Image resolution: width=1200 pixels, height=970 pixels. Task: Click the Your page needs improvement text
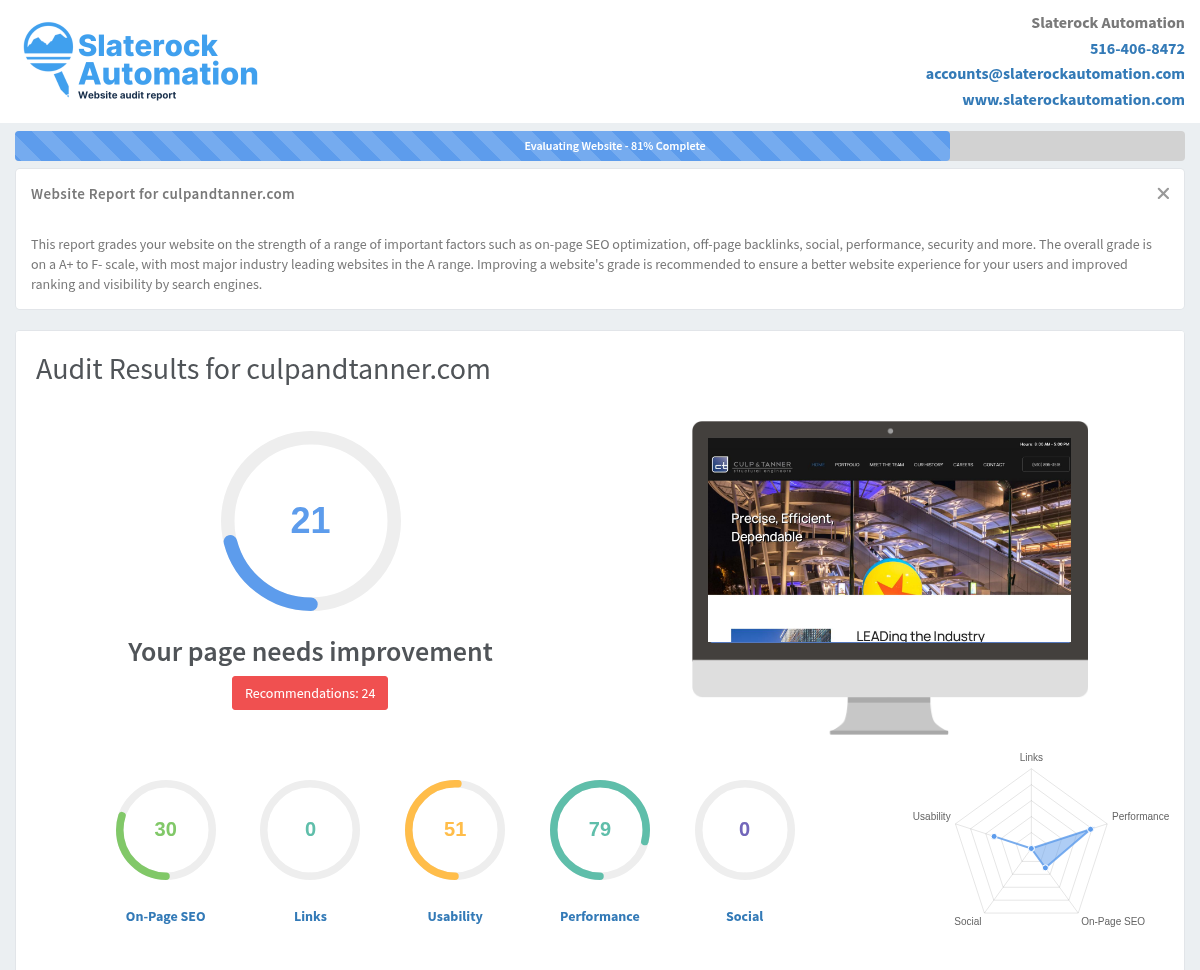tap(310, 651)
